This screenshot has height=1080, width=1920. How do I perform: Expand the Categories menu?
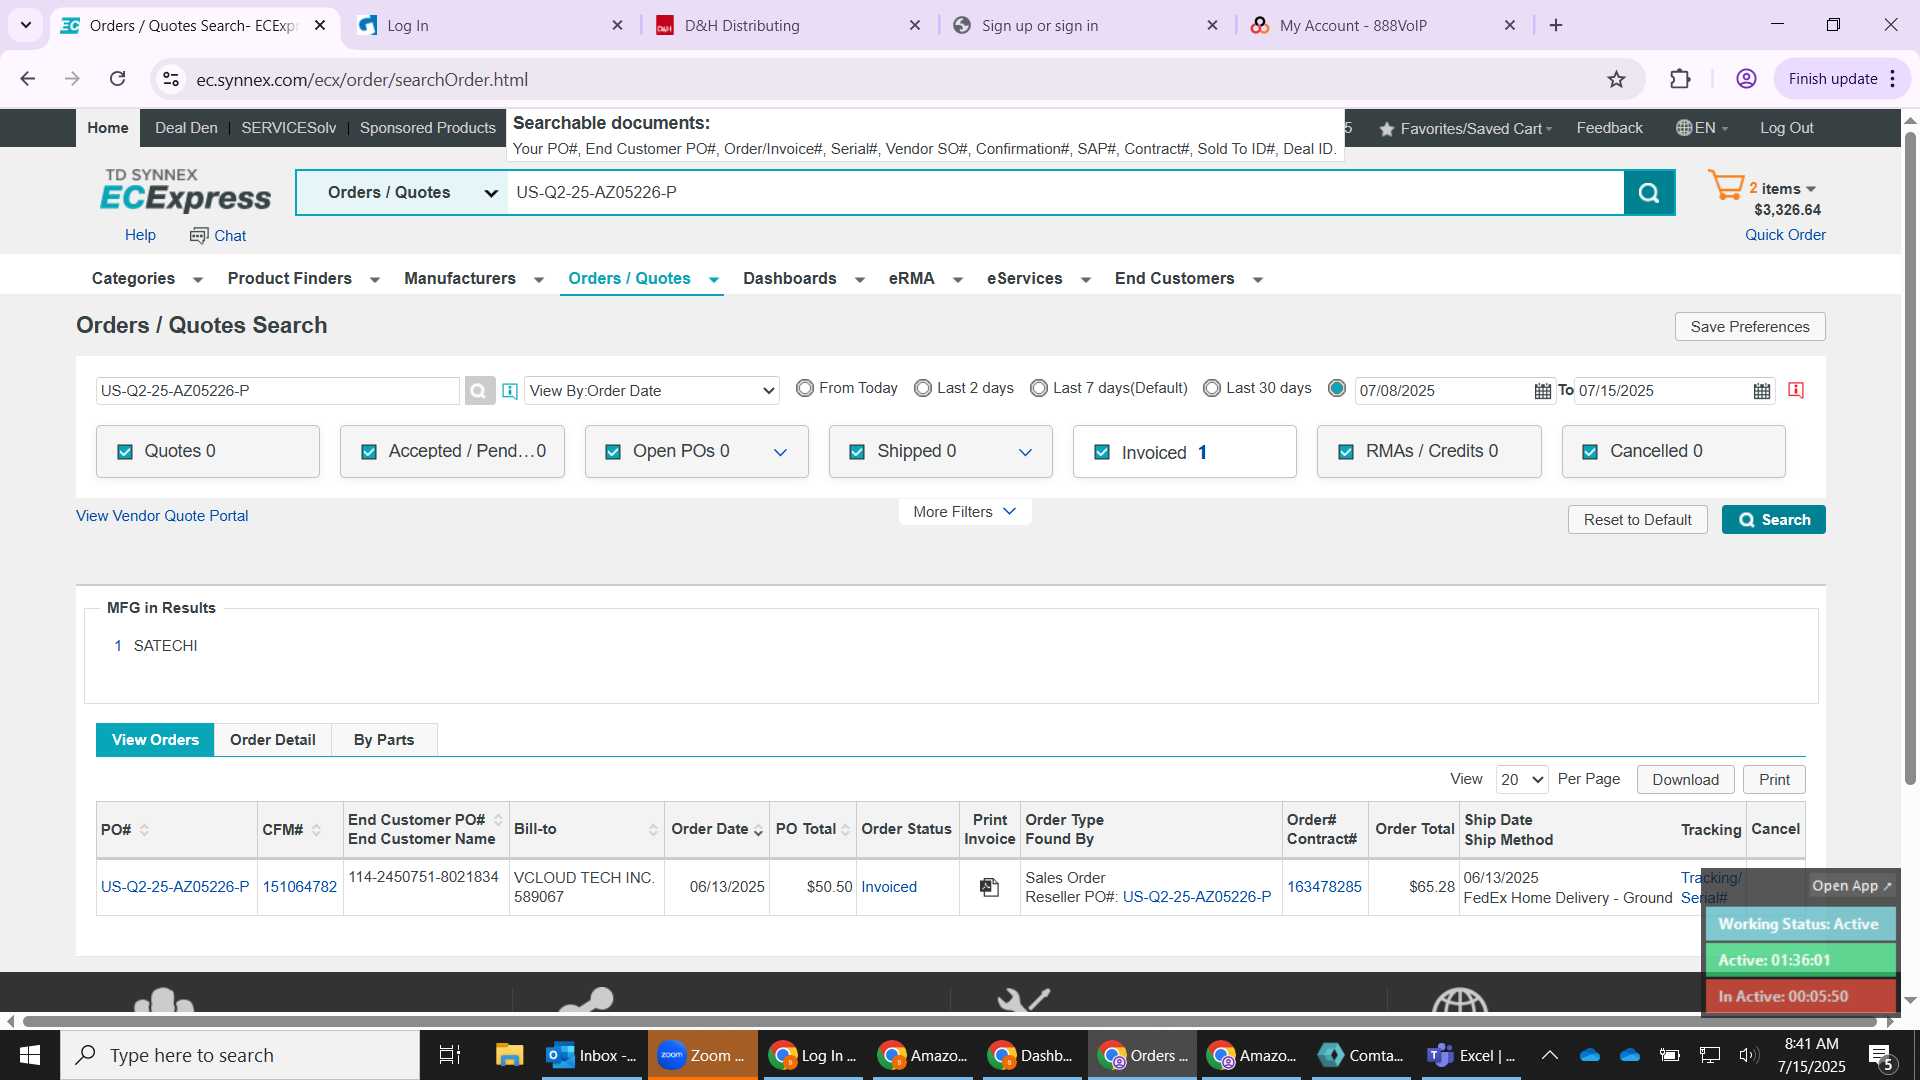pyautogui.click(x=147, y=279)
